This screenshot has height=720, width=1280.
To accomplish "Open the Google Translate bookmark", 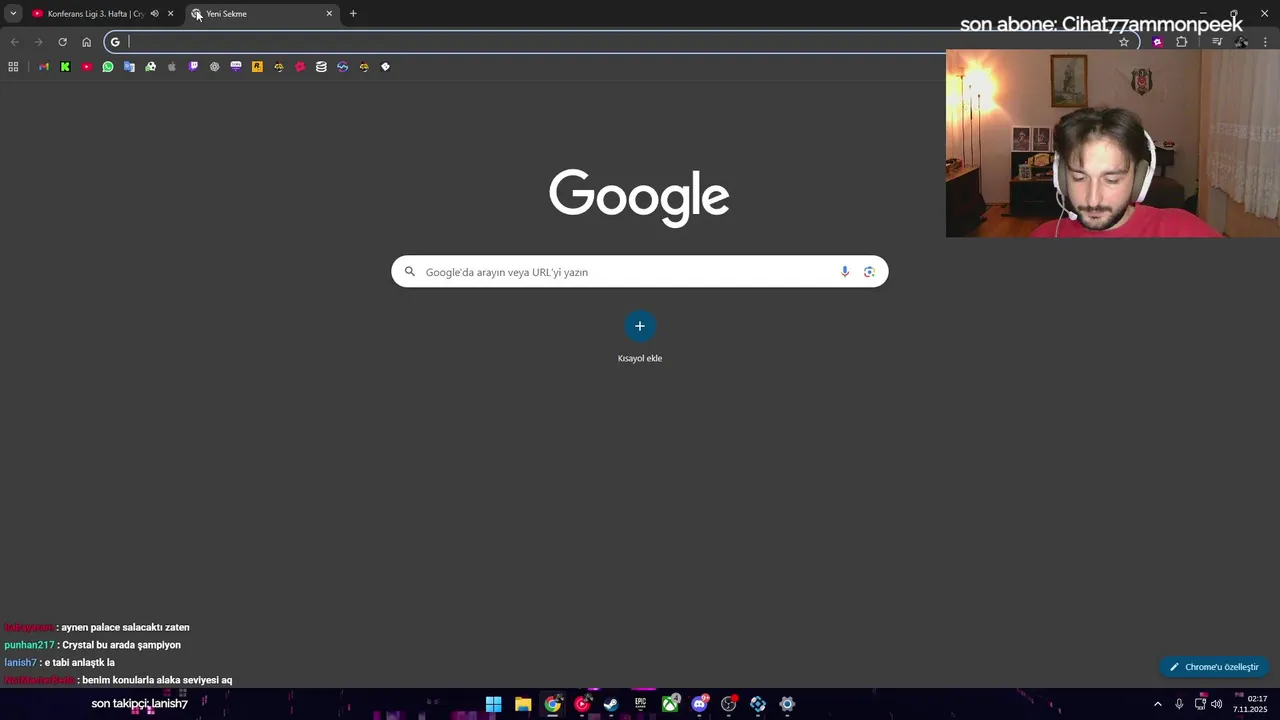I will (x=129, y=67).
